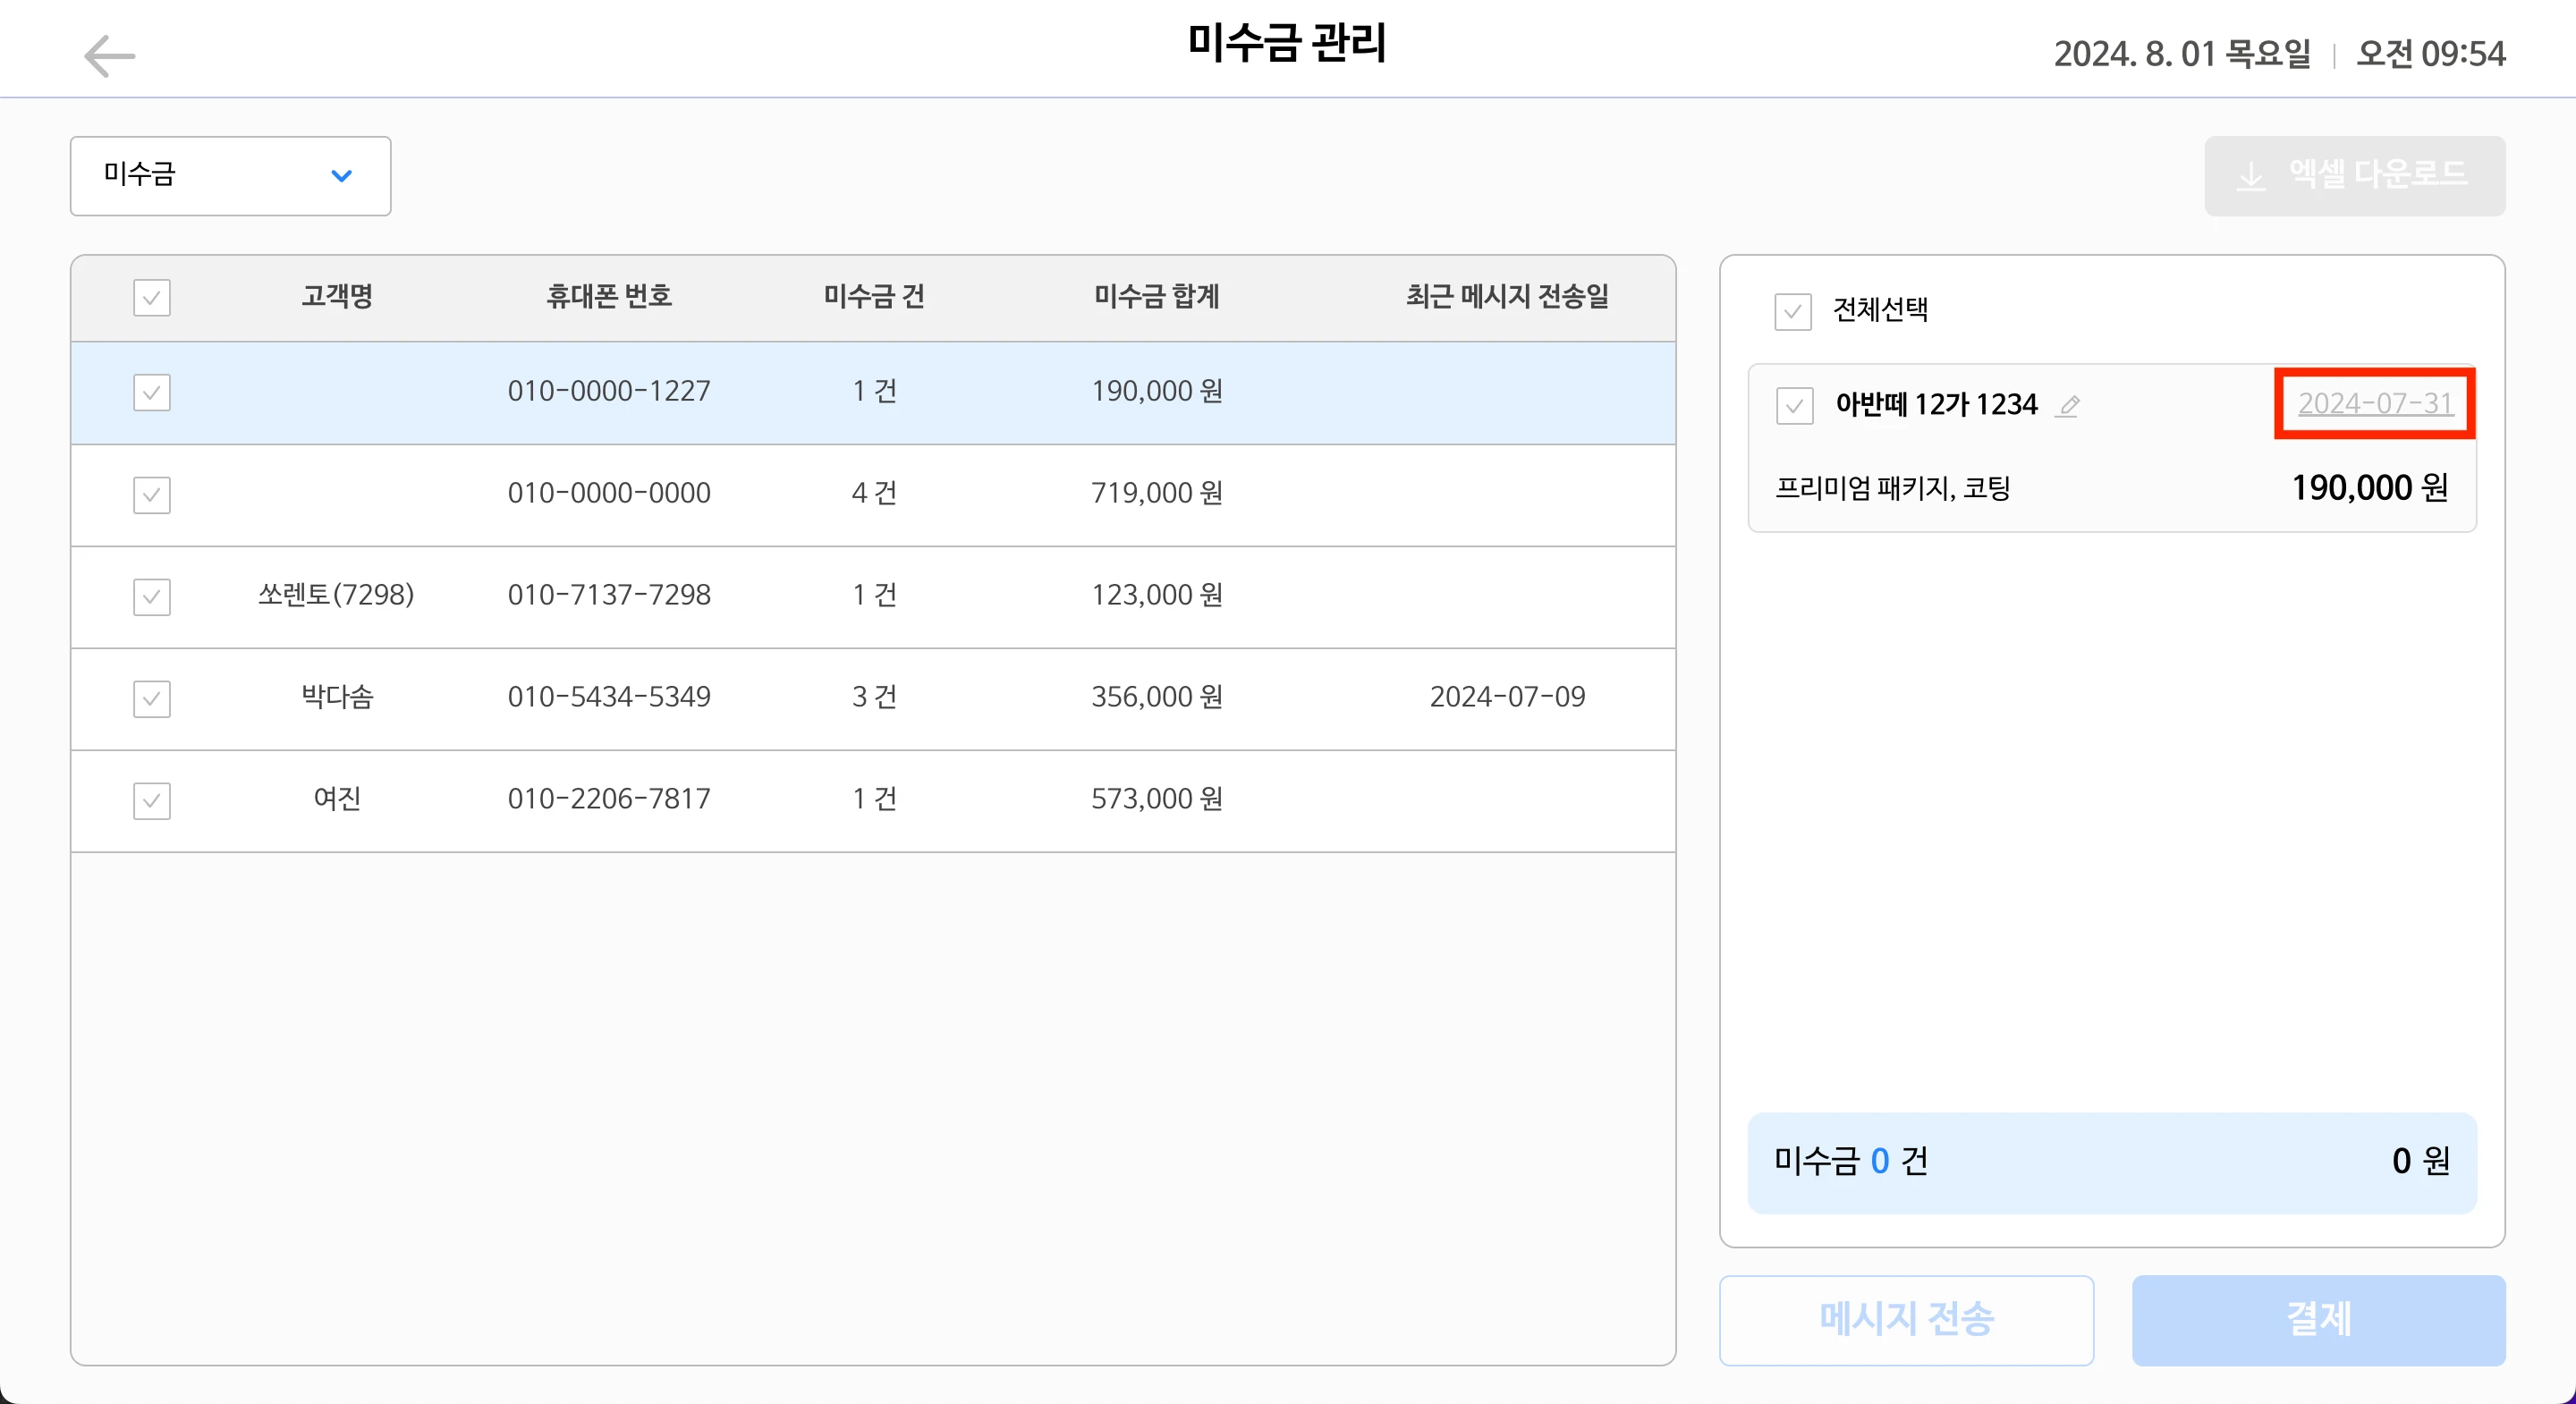This screenshot has height=1404, width=2576.
Task: Check the row for 010-0000-1227
Action: (x=152, y=393)
